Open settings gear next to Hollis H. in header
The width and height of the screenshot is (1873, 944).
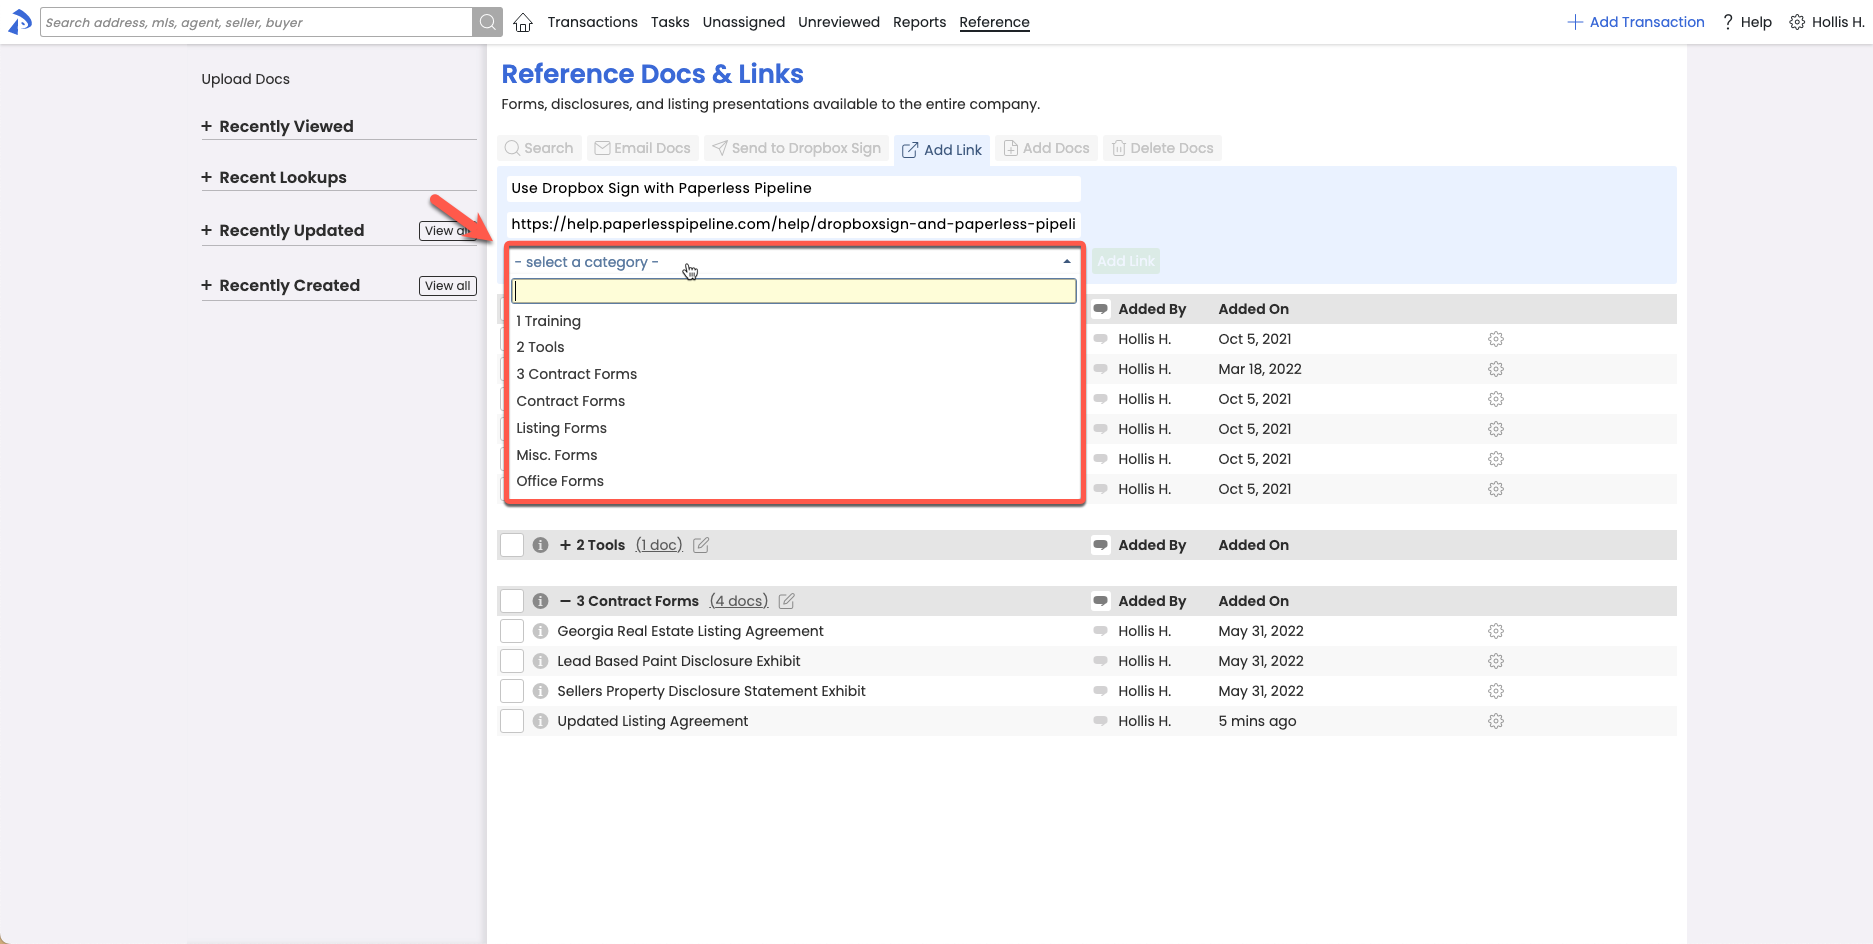pyautogui.click(x=1797, y=22)
